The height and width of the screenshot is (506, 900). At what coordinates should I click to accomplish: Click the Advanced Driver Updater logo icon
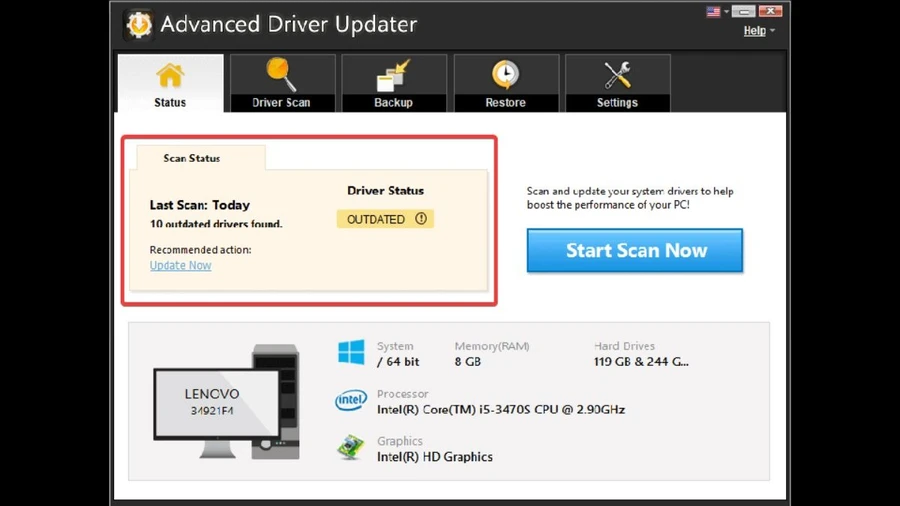click(139, 25)
